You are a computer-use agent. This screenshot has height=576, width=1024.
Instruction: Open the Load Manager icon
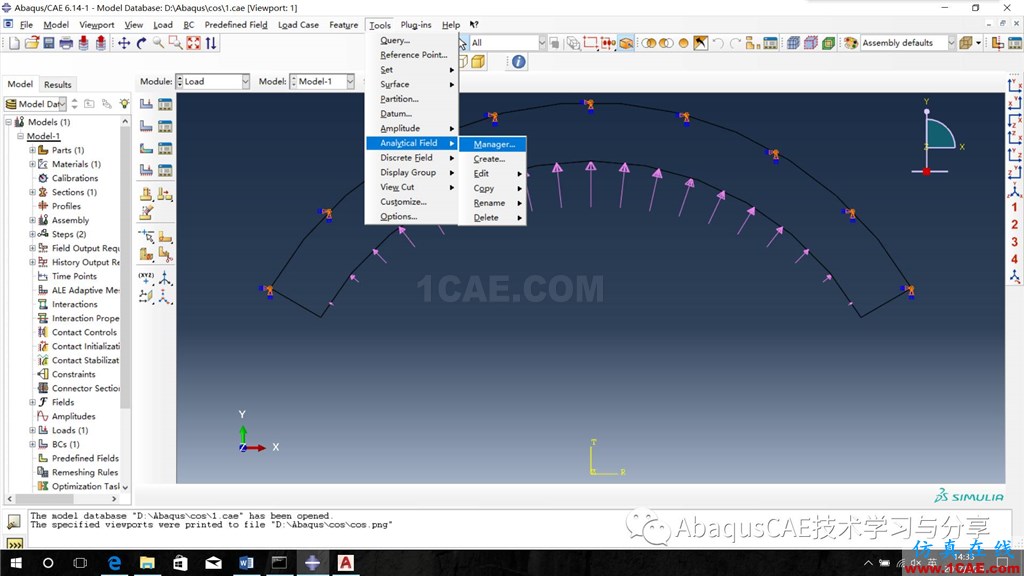point(165,104)
